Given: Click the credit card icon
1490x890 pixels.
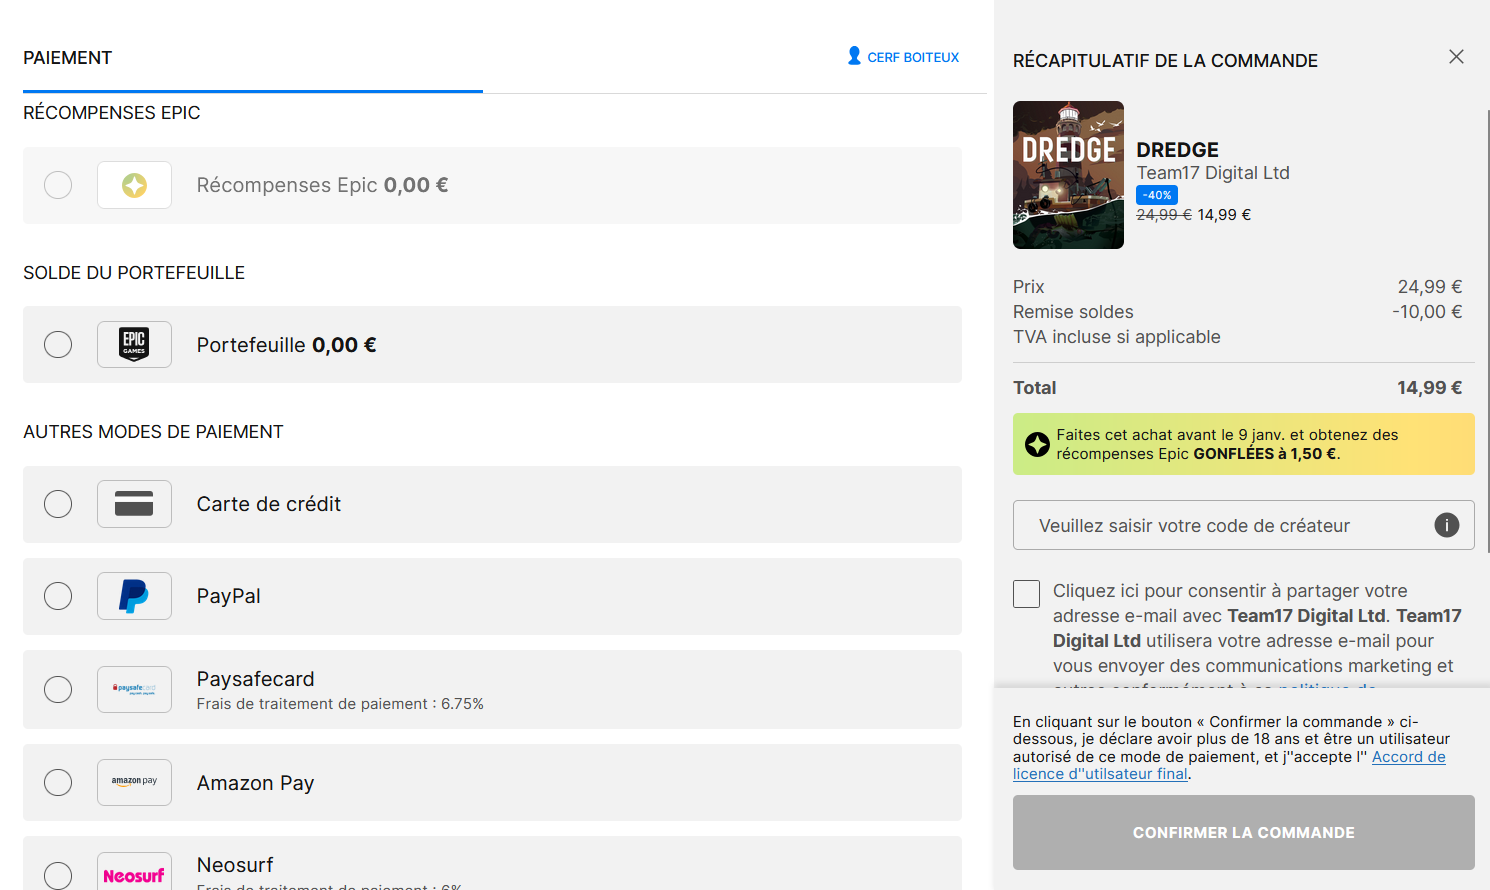Looking at the screenshot, I should tap(134, 504).
